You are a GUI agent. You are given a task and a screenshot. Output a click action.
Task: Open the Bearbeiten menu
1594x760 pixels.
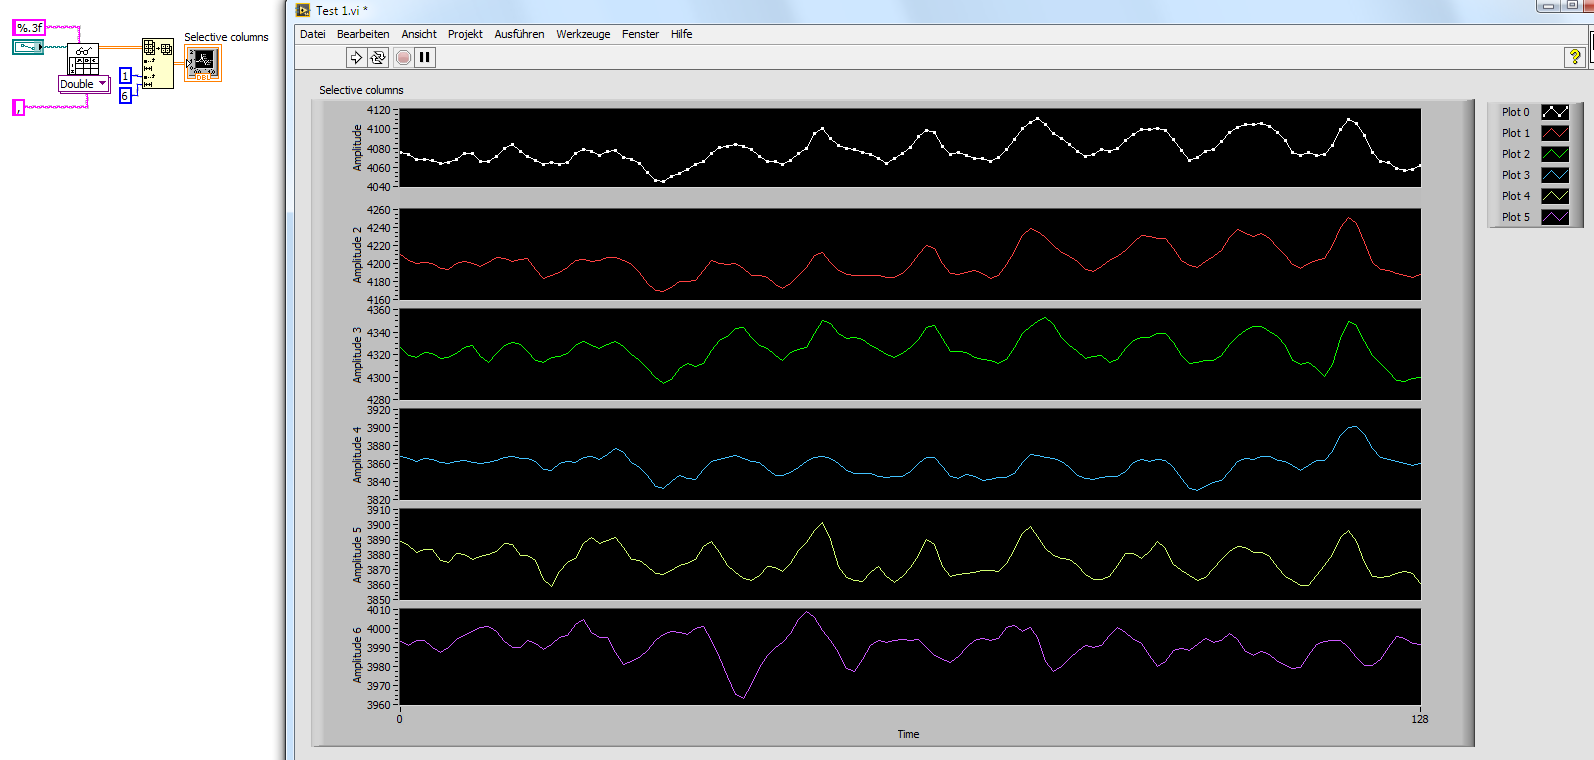click(363, 34)
